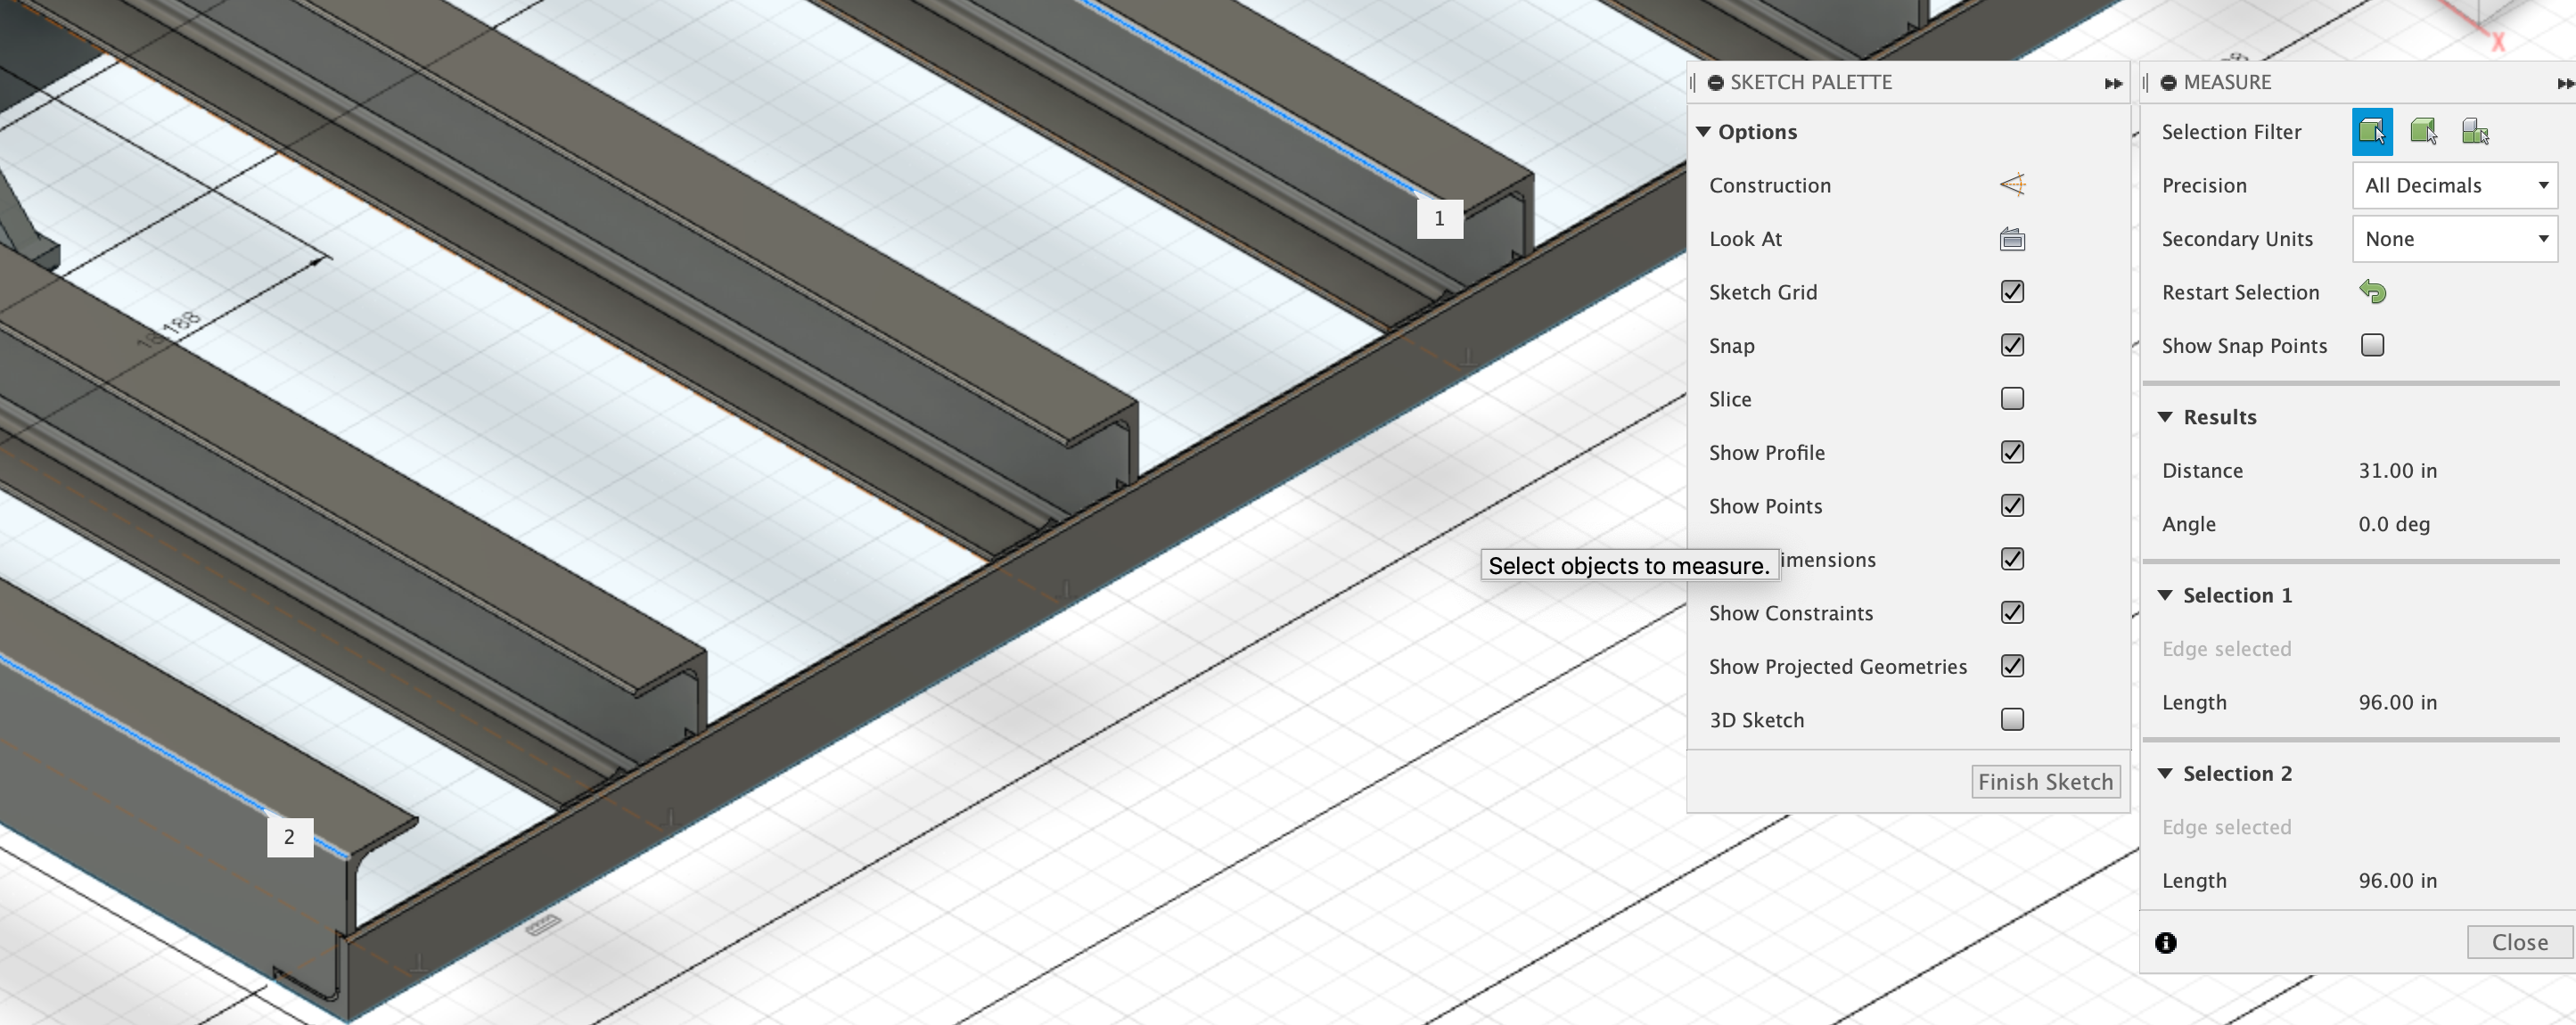2576x1025 pixels.
Task: Close the Measure dialog
Action: [x=2518, y=943]
